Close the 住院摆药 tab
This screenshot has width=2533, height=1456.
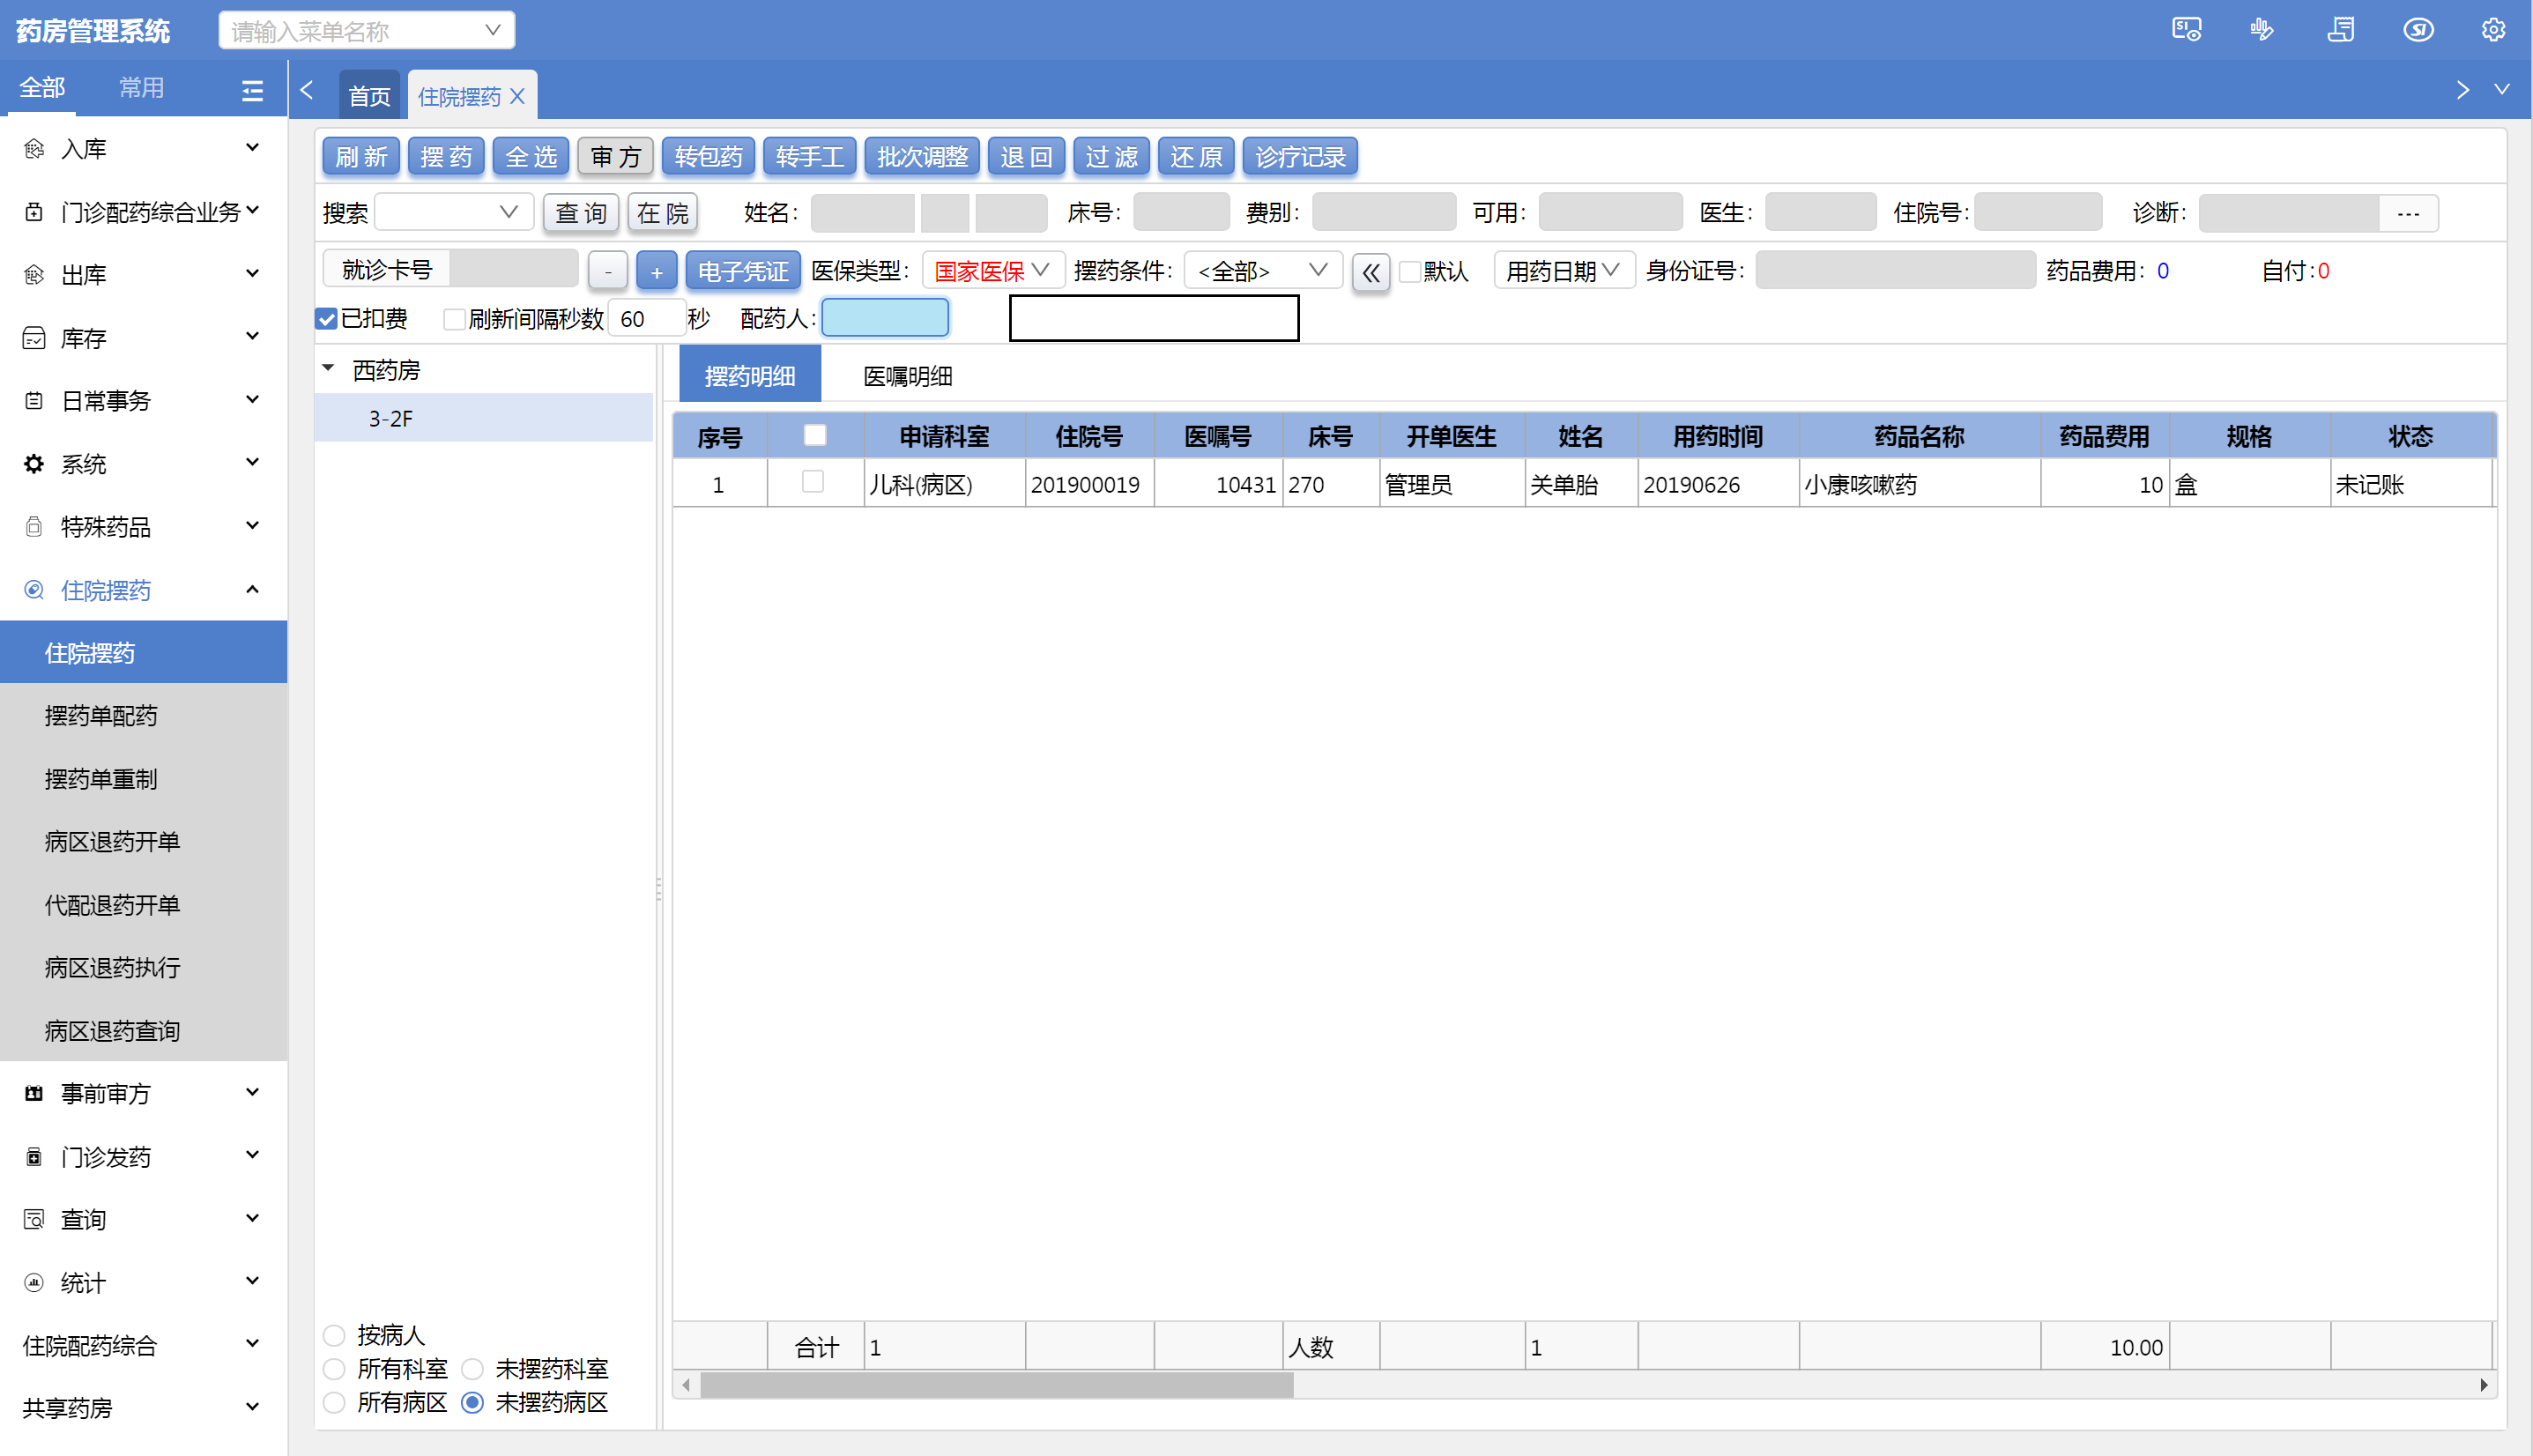pos(517,96)
